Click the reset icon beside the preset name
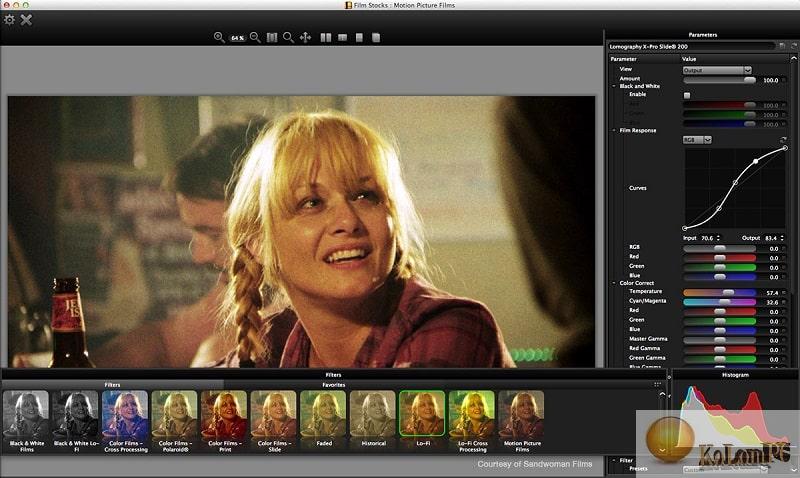This screenshot has height=478, width=800. point(794,46)
